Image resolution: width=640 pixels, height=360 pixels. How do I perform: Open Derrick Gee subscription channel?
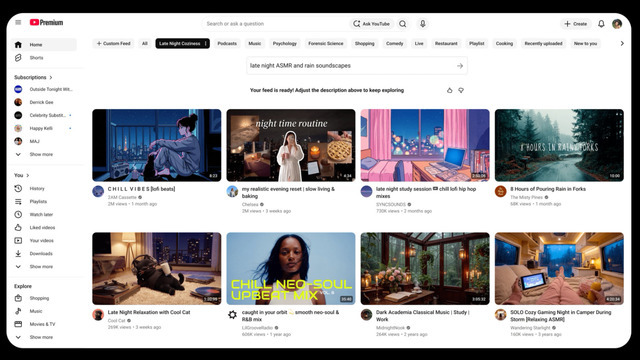(x=44, y=102)
